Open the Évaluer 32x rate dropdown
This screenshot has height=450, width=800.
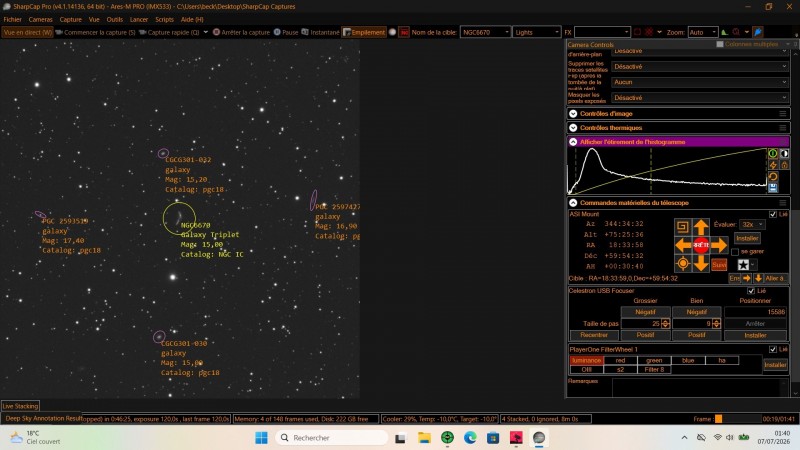753,224
